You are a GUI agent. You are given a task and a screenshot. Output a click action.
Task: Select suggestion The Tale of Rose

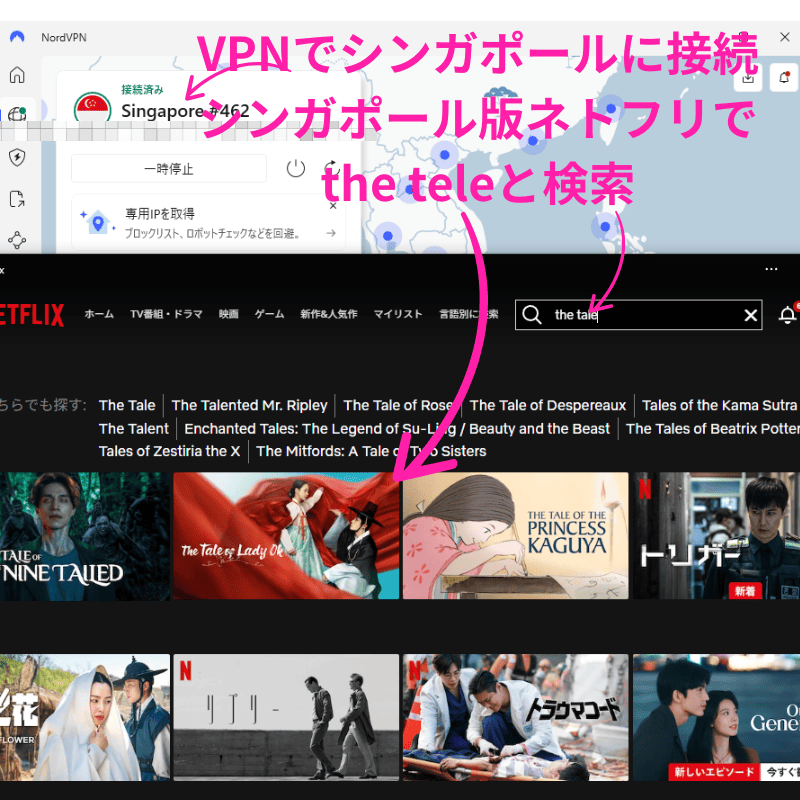[398, 405]
